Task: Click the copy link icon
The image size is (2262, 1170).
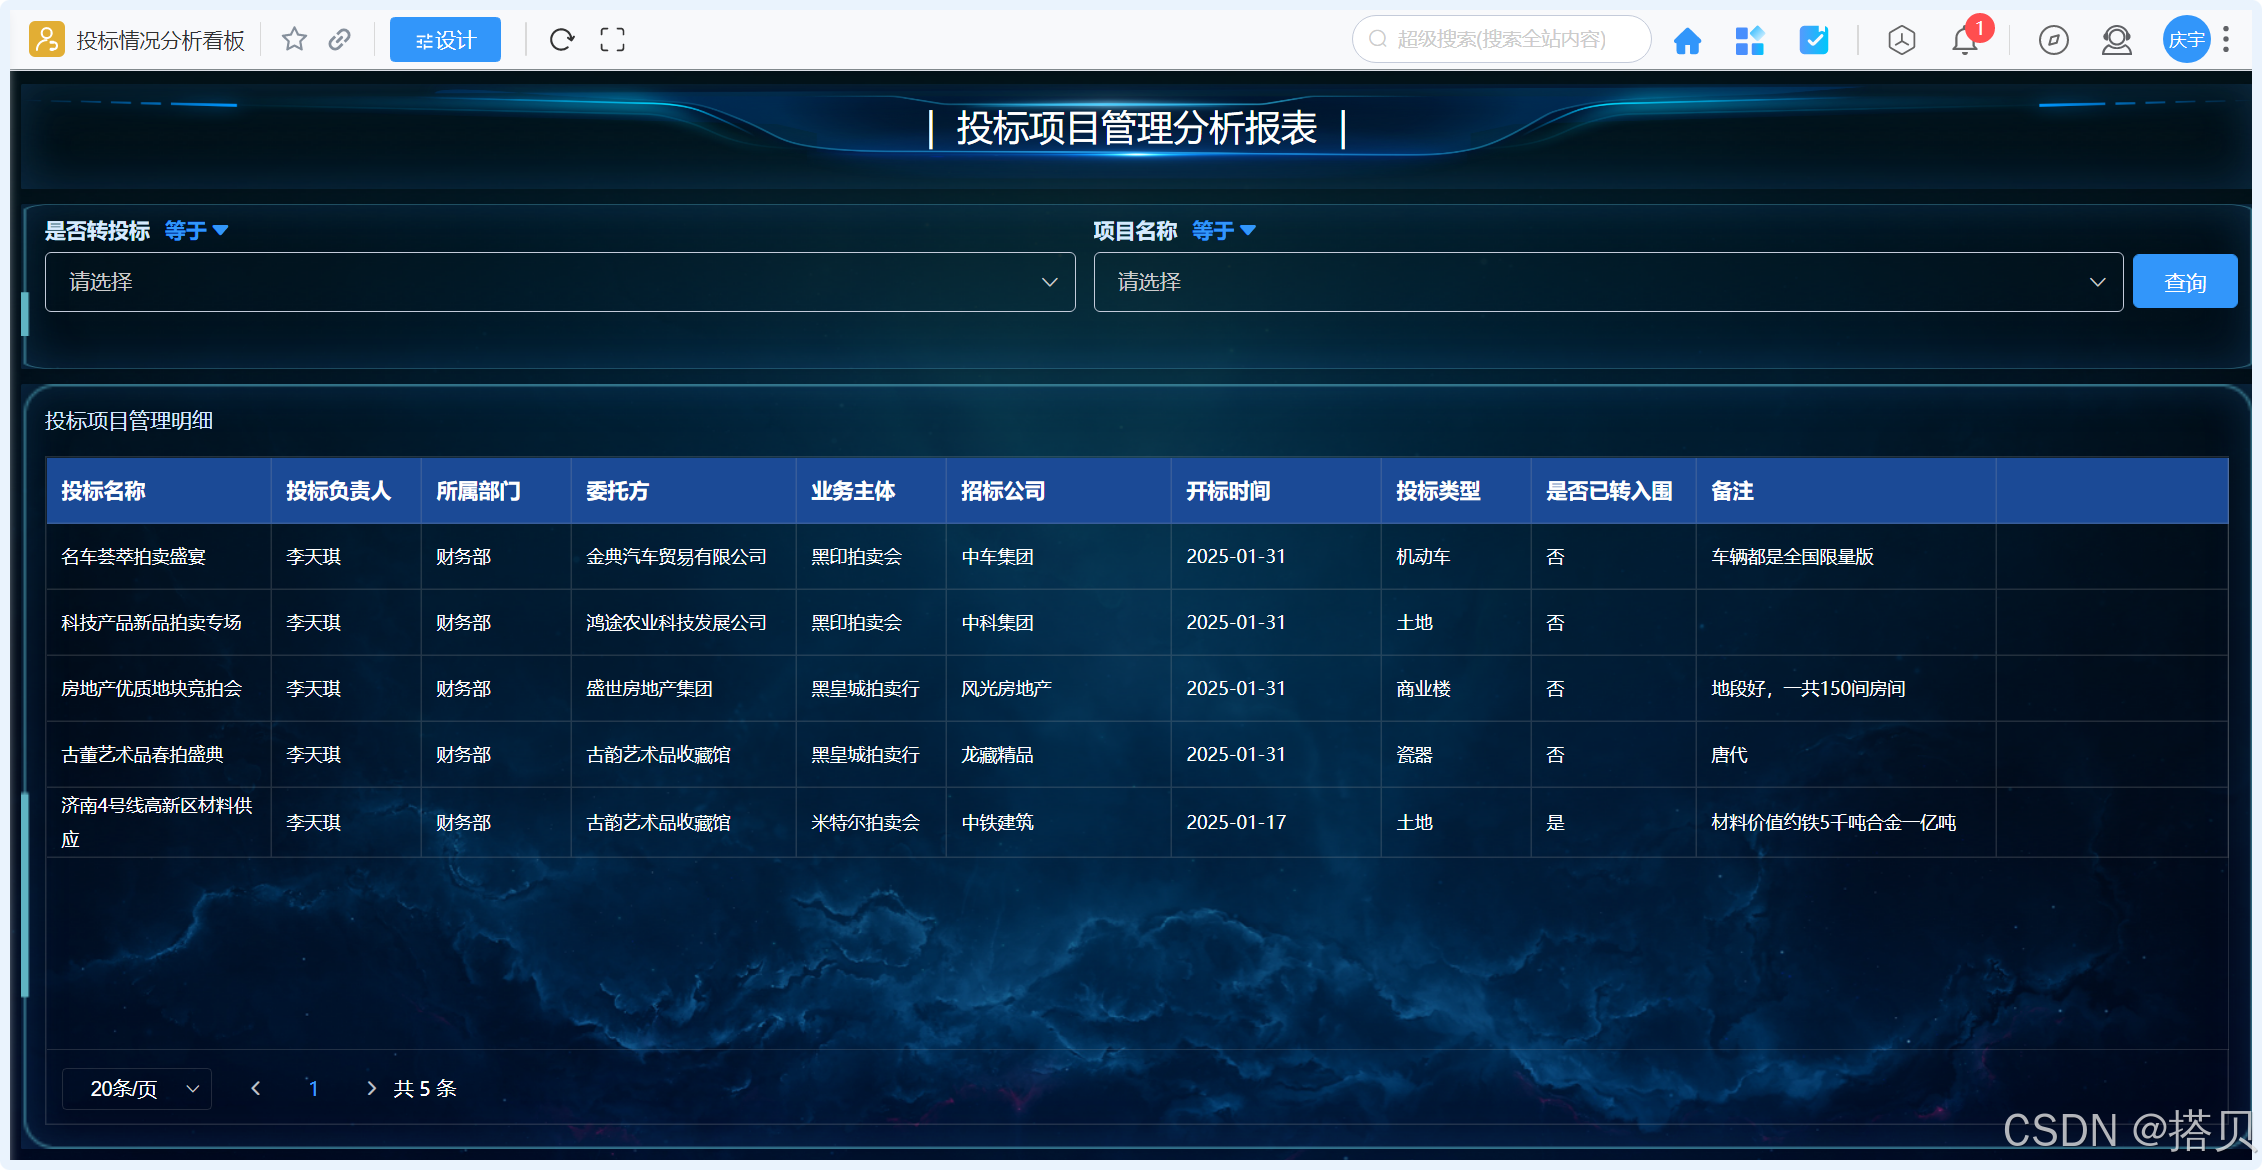Action: coord(340,39)
